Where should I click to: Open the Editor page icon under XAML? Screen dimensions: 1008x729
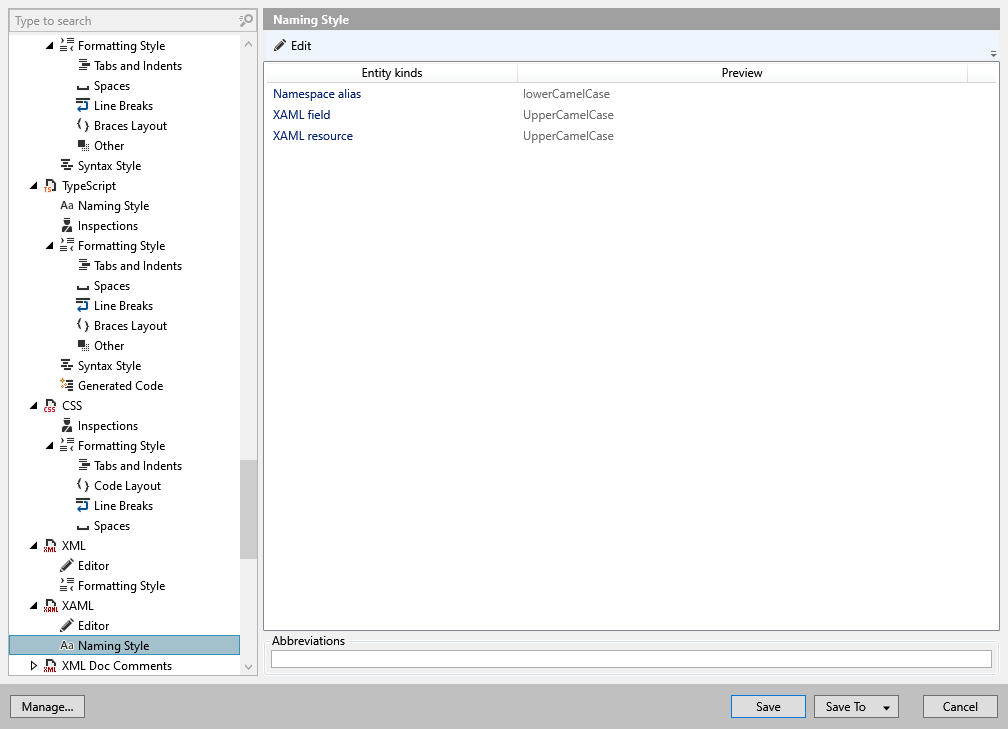(65, 625)
